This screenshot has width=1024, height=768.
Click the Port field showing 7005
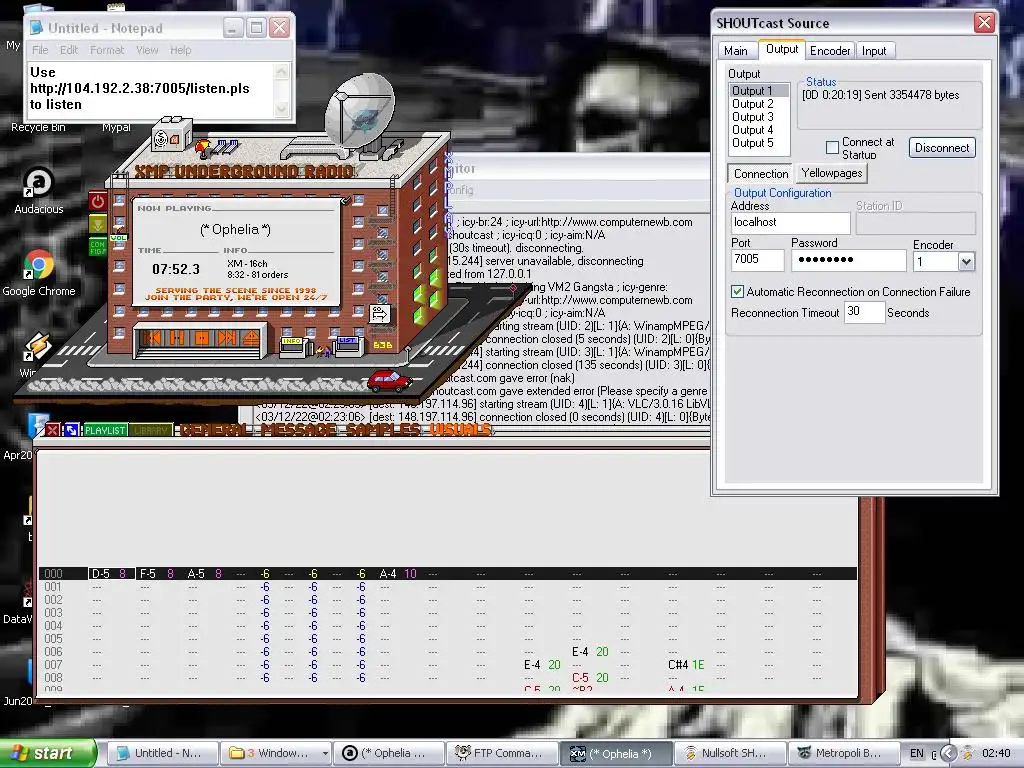(x=758, y=260)
